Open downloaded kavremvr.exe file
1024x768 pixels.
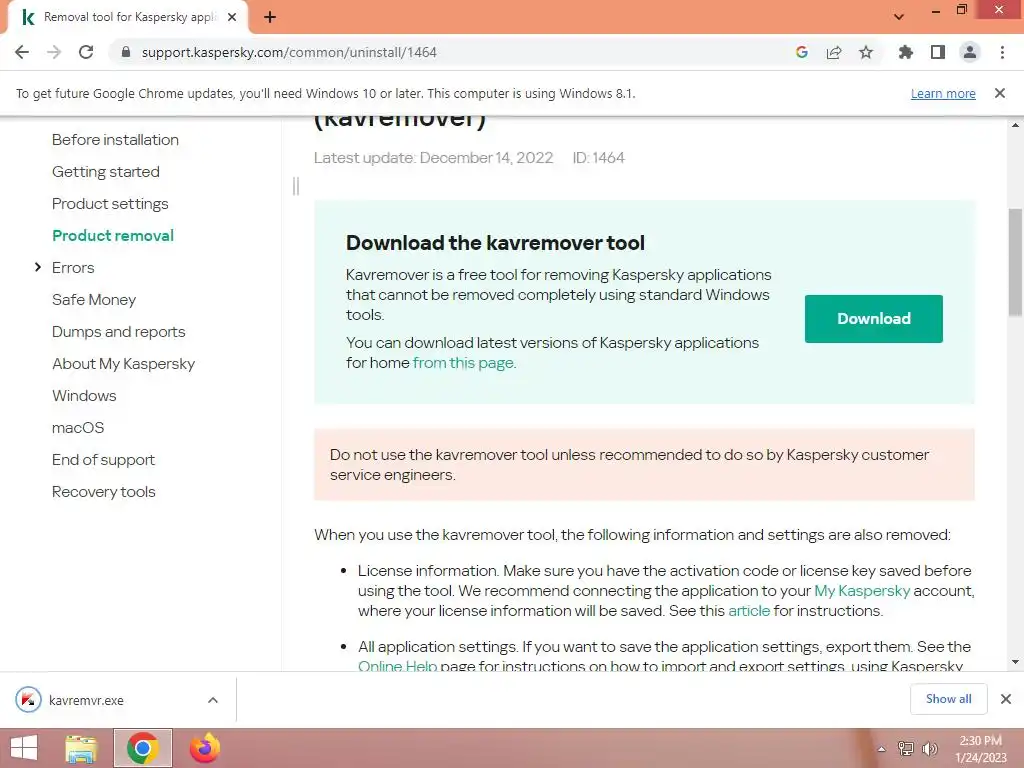(x=86, y=700)
